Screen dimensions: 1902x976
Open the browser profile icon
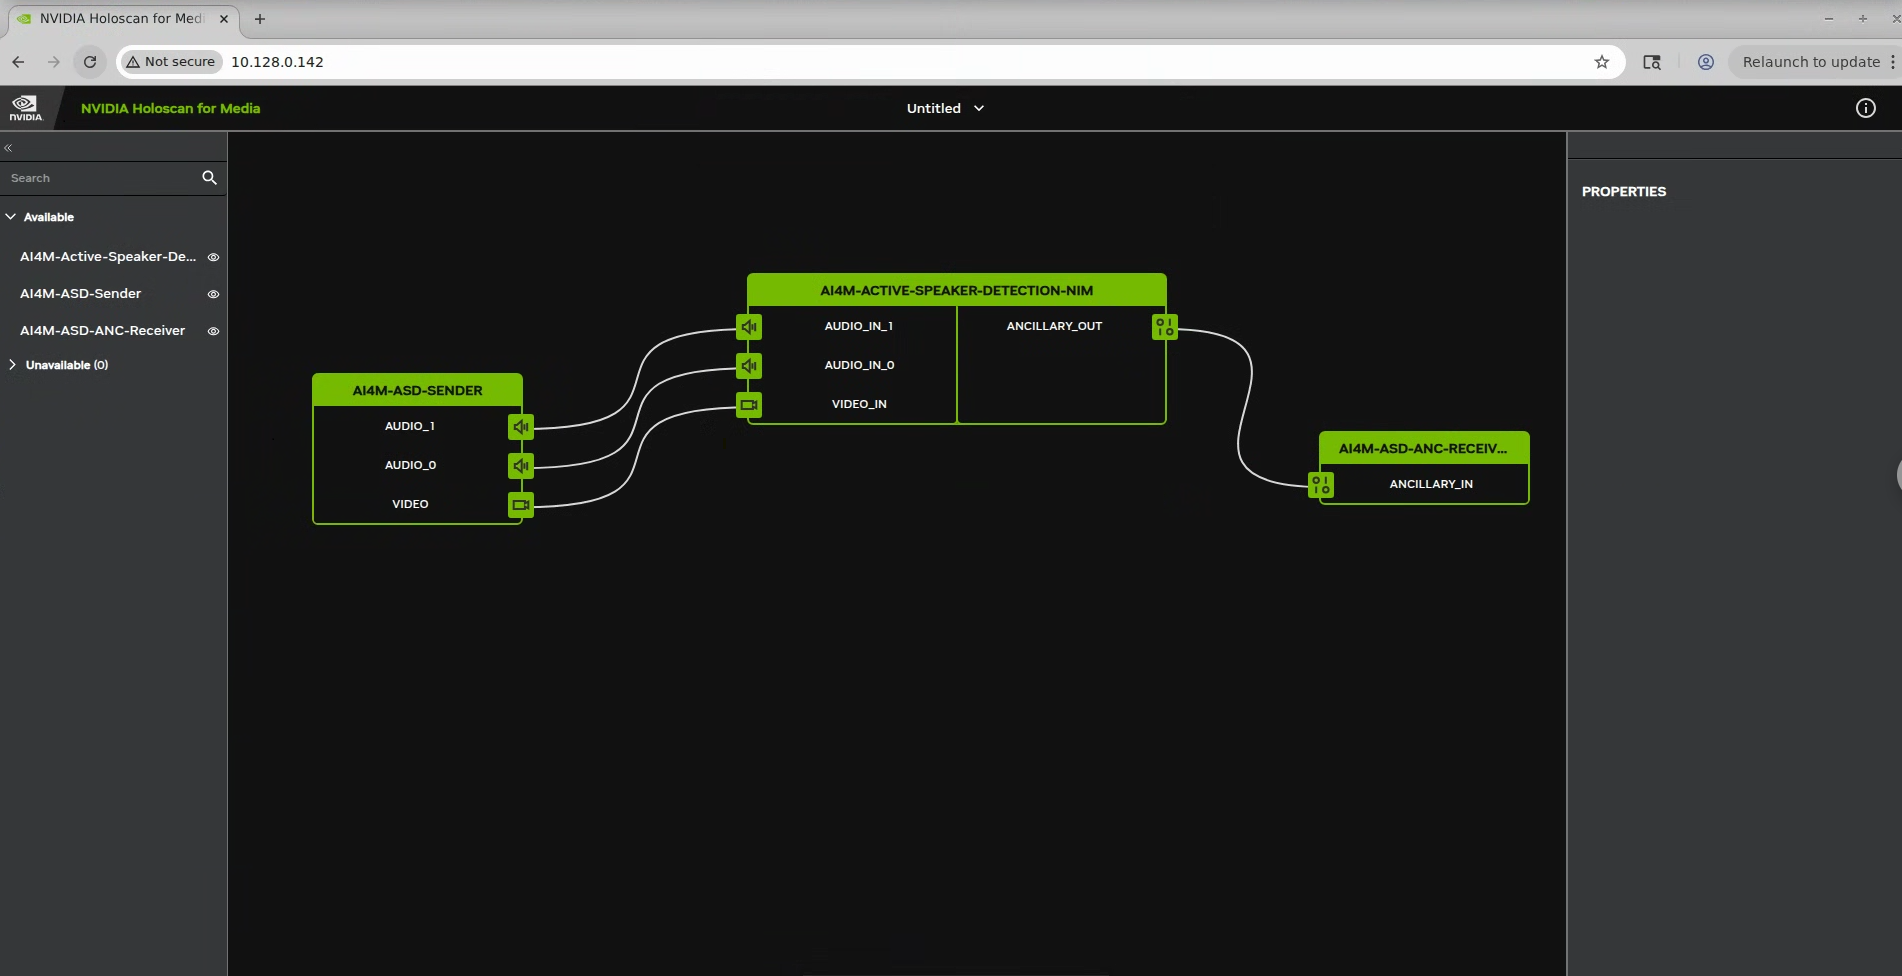1706,62
